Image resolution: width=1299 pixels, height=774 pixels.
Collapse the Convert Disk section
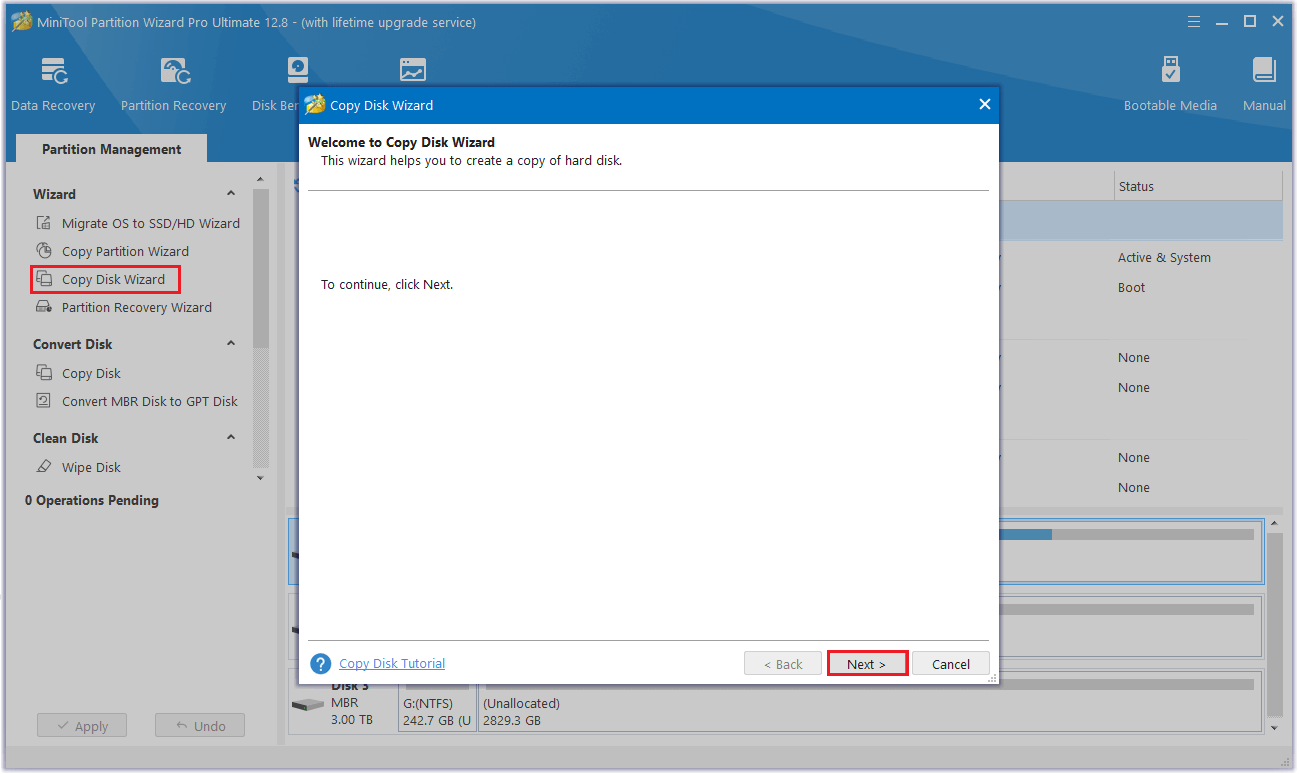coord(231,344)
